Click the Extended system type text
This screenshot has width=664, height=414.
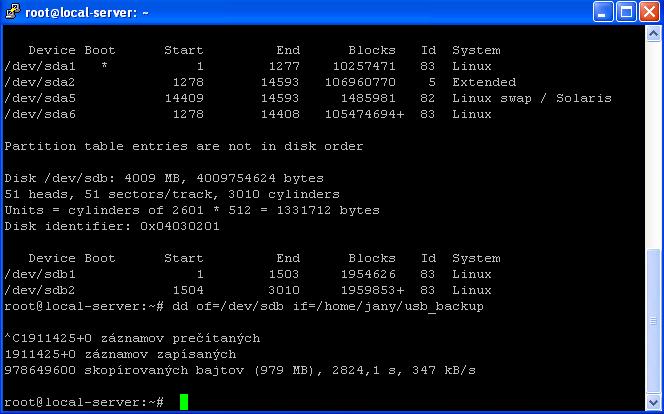pyautogui.click(x=484, y=82)
